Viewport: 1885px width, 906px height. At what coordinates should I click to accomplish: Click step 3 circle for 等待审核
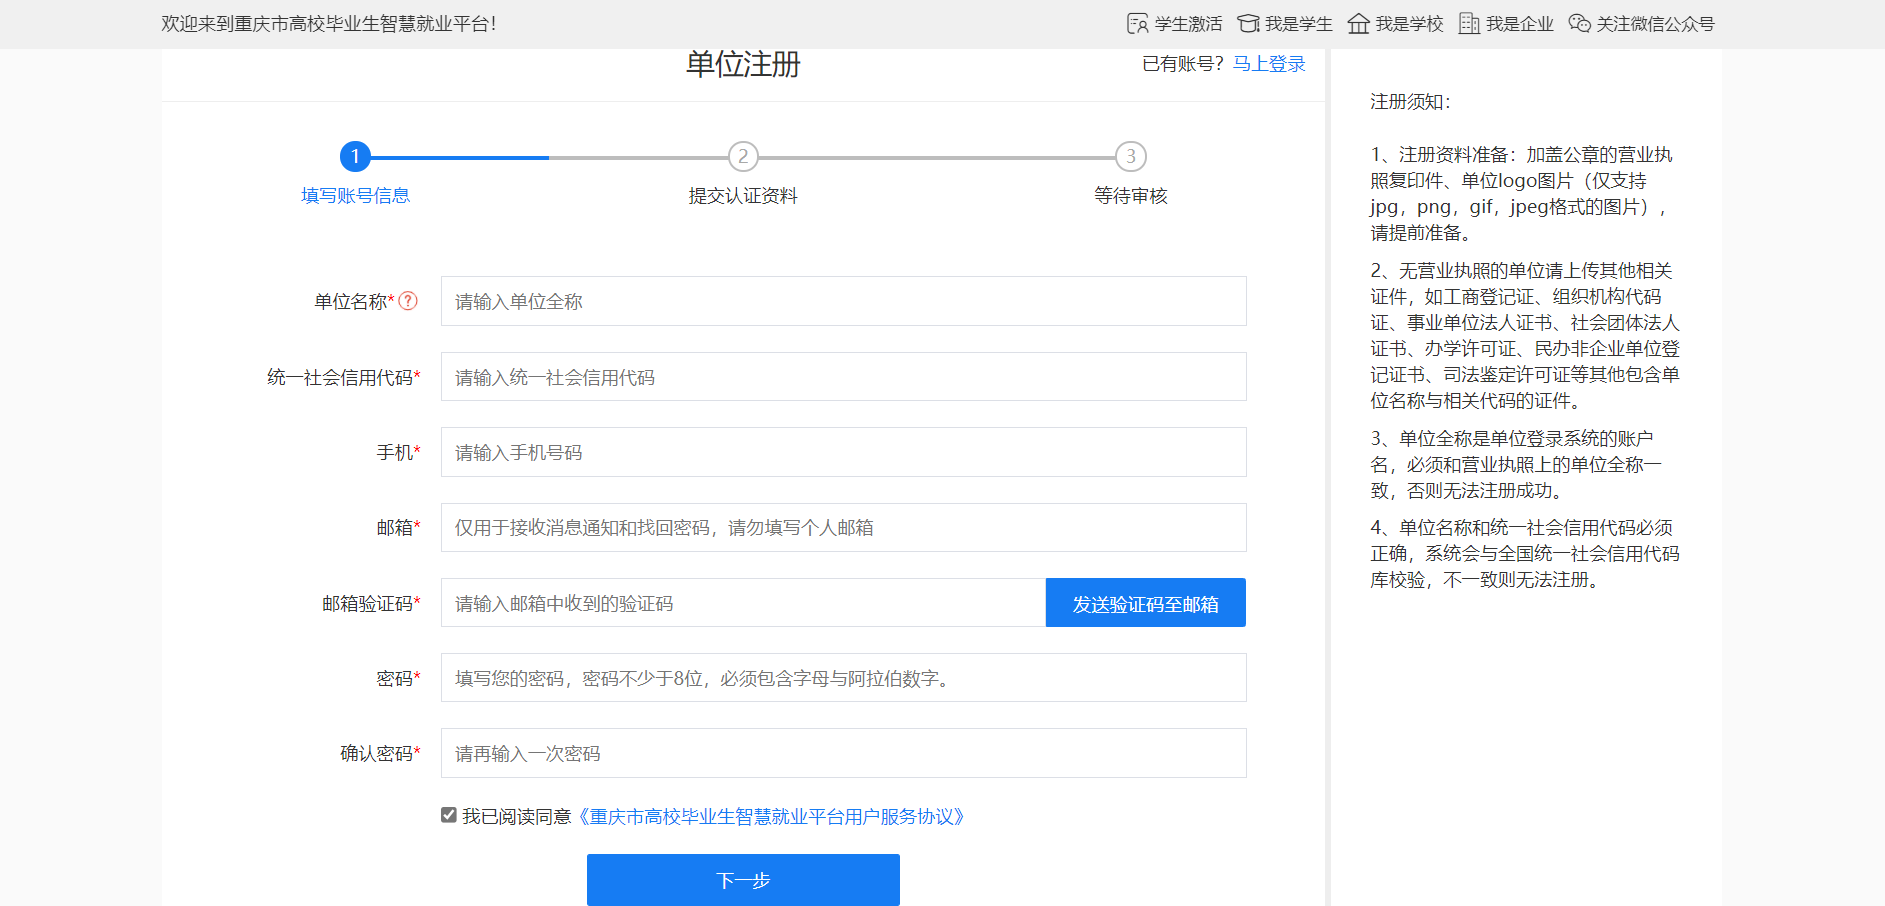[1130, 156]
